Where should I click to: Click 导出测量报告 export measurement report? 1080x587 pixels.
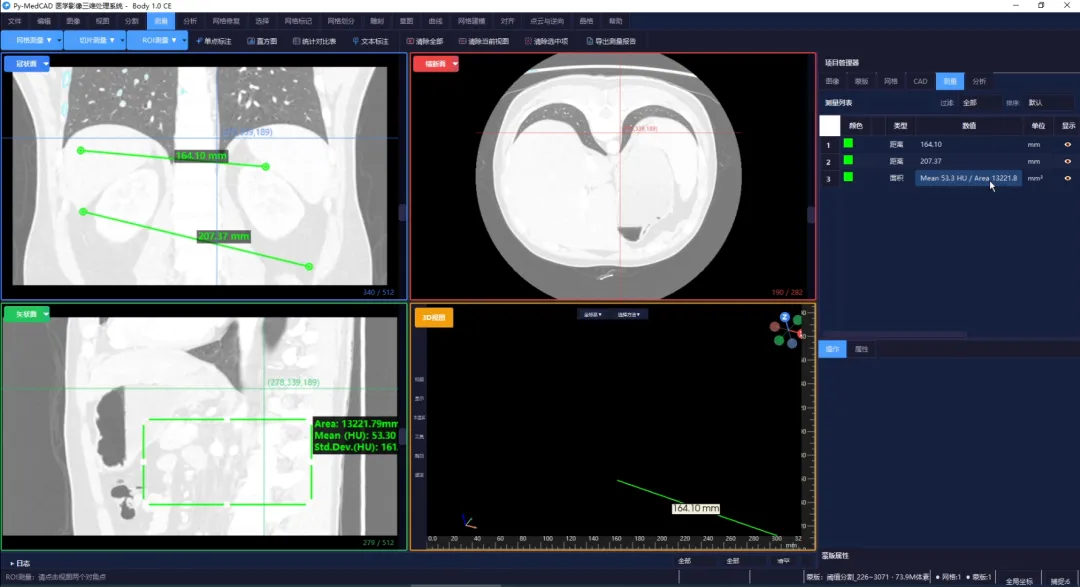coord(611,41)
